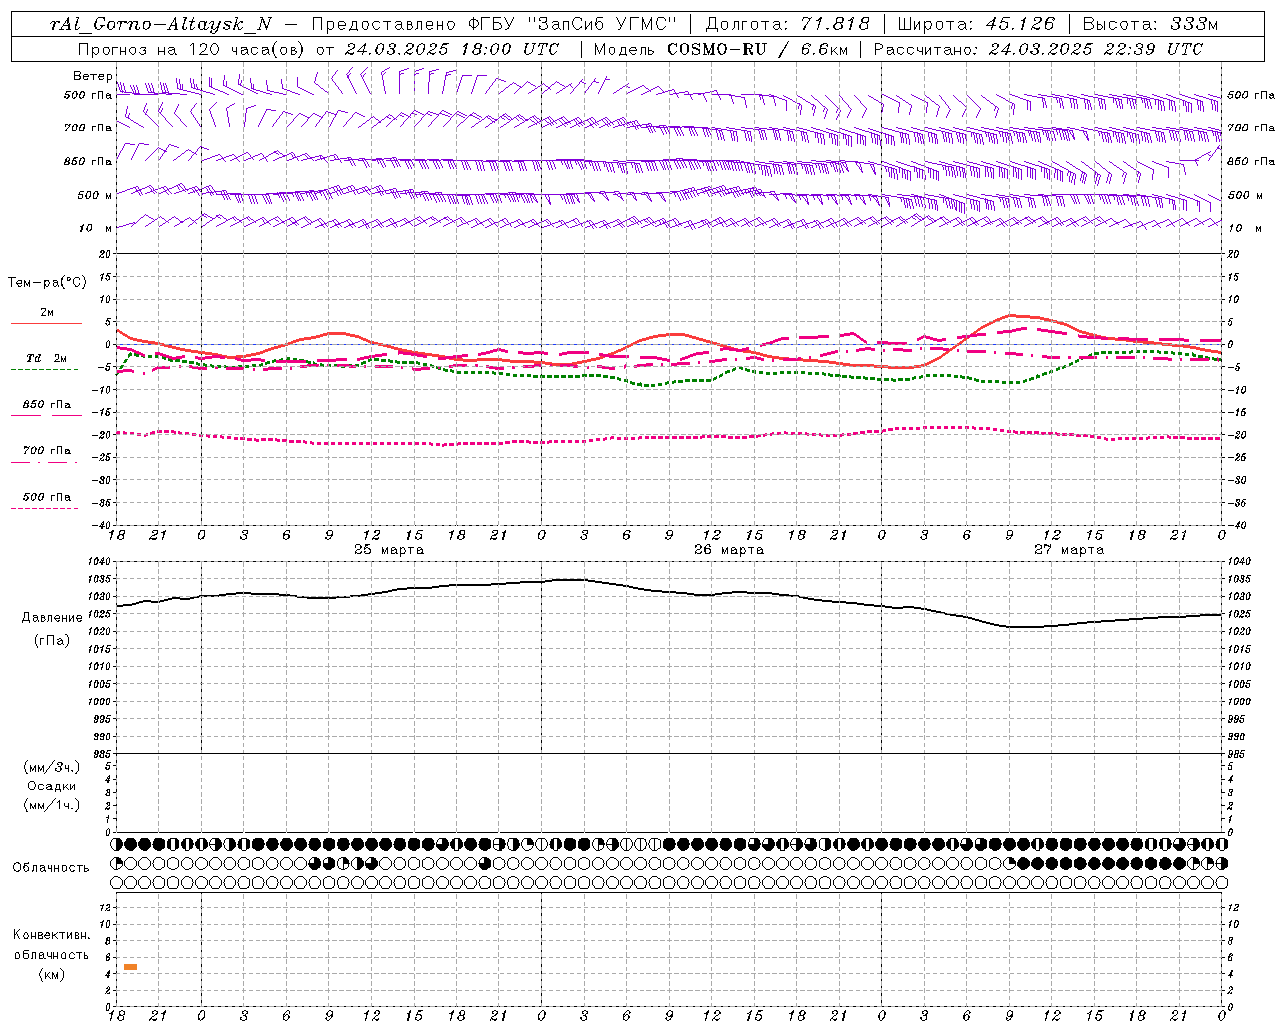This screenshot has height=1024, width=1280.
Task: Click the Тем-ра(°C) axis title
Action: [x=47, y=282]
